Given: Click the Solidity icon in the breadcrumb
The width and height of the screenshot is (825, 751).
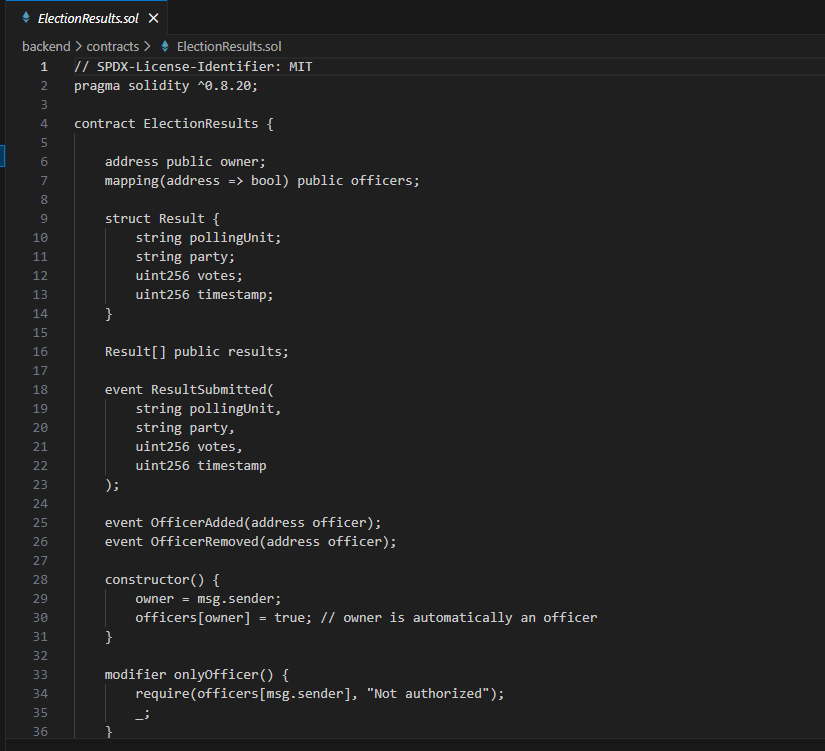Looking at the screenshot, I should 165,46.
